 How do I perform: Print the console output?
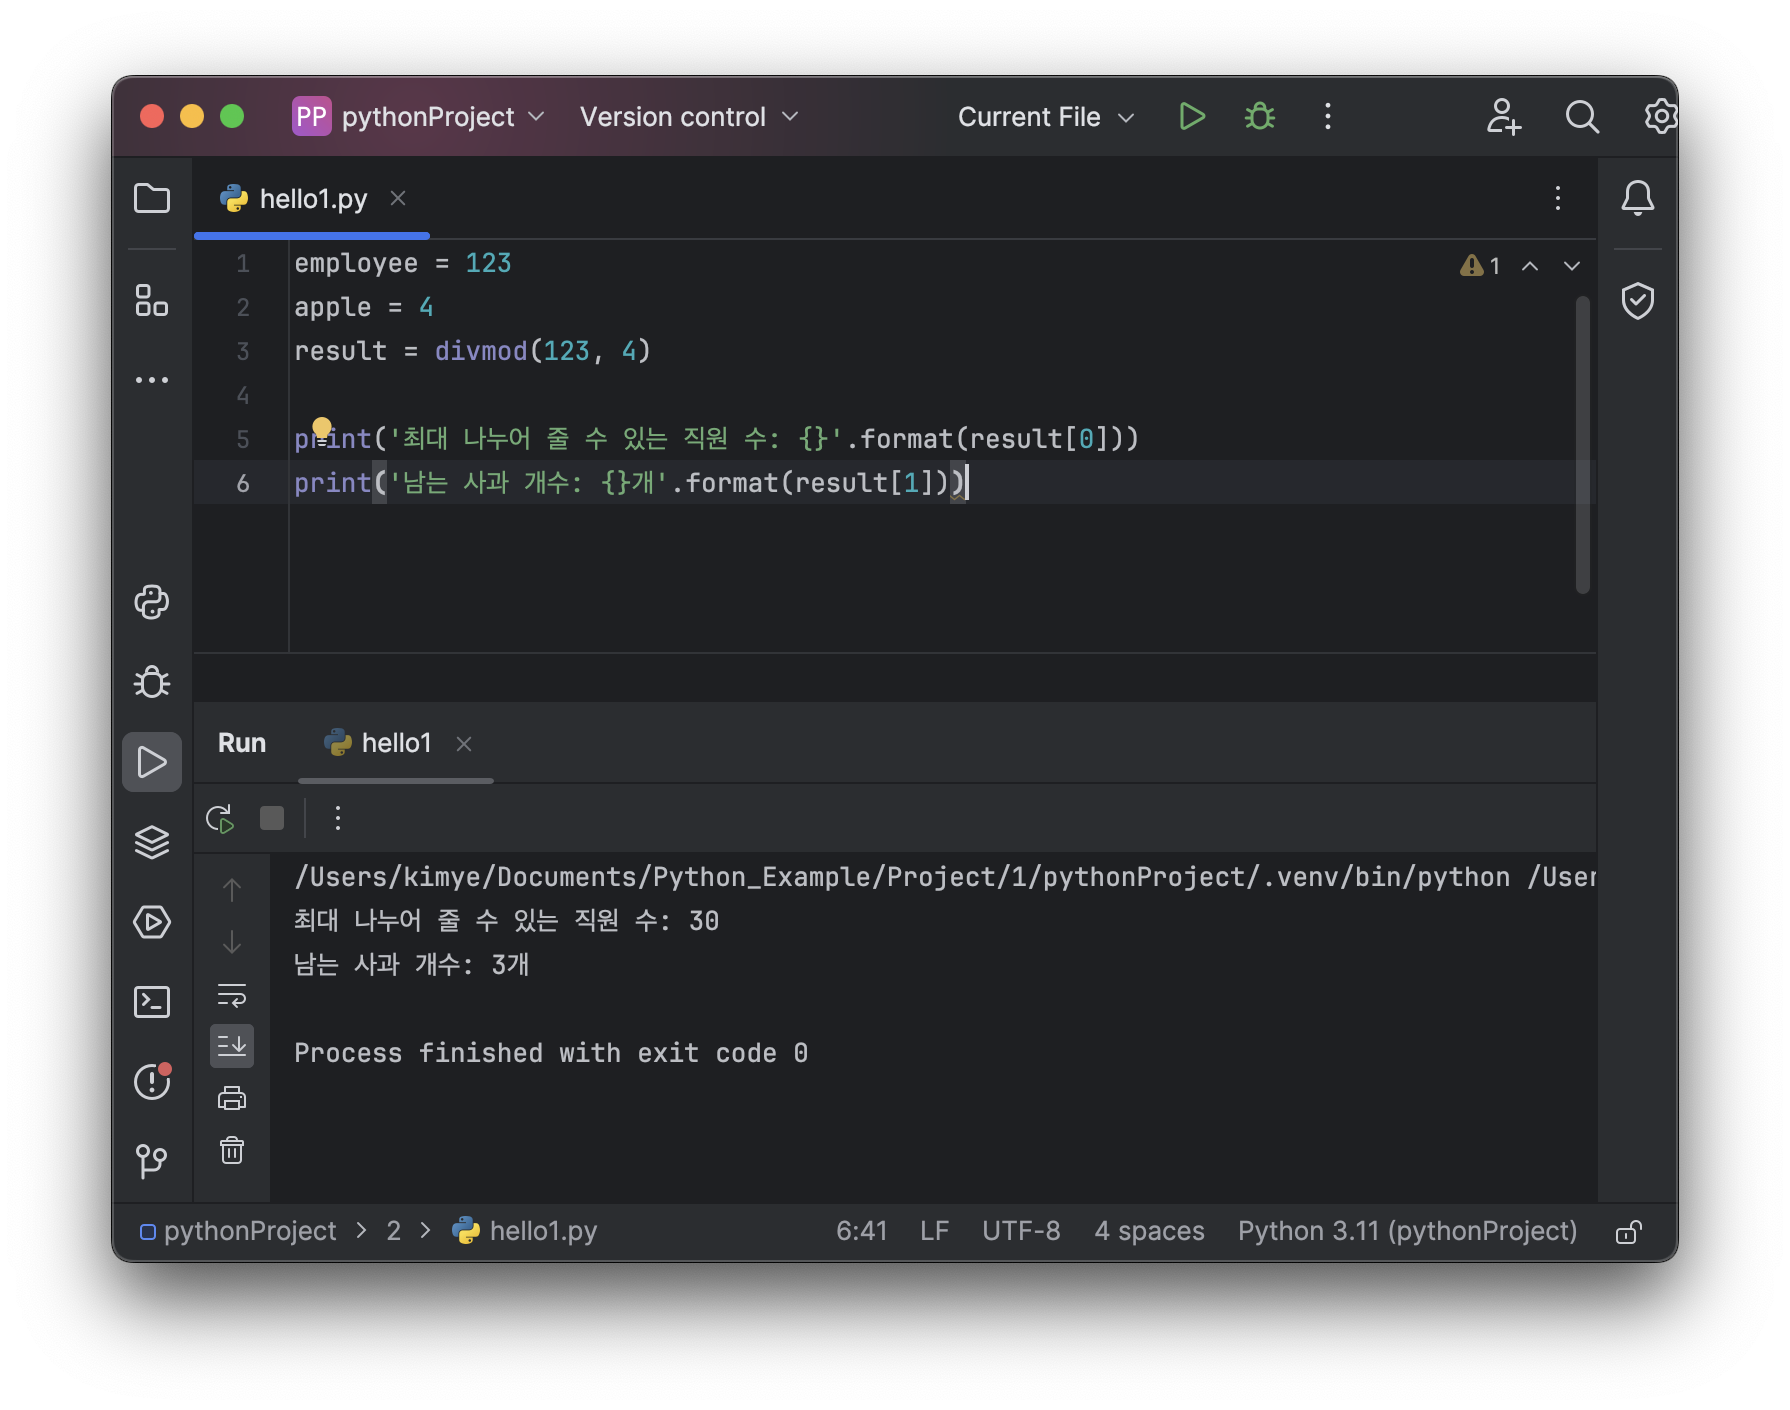[232, 1098]
